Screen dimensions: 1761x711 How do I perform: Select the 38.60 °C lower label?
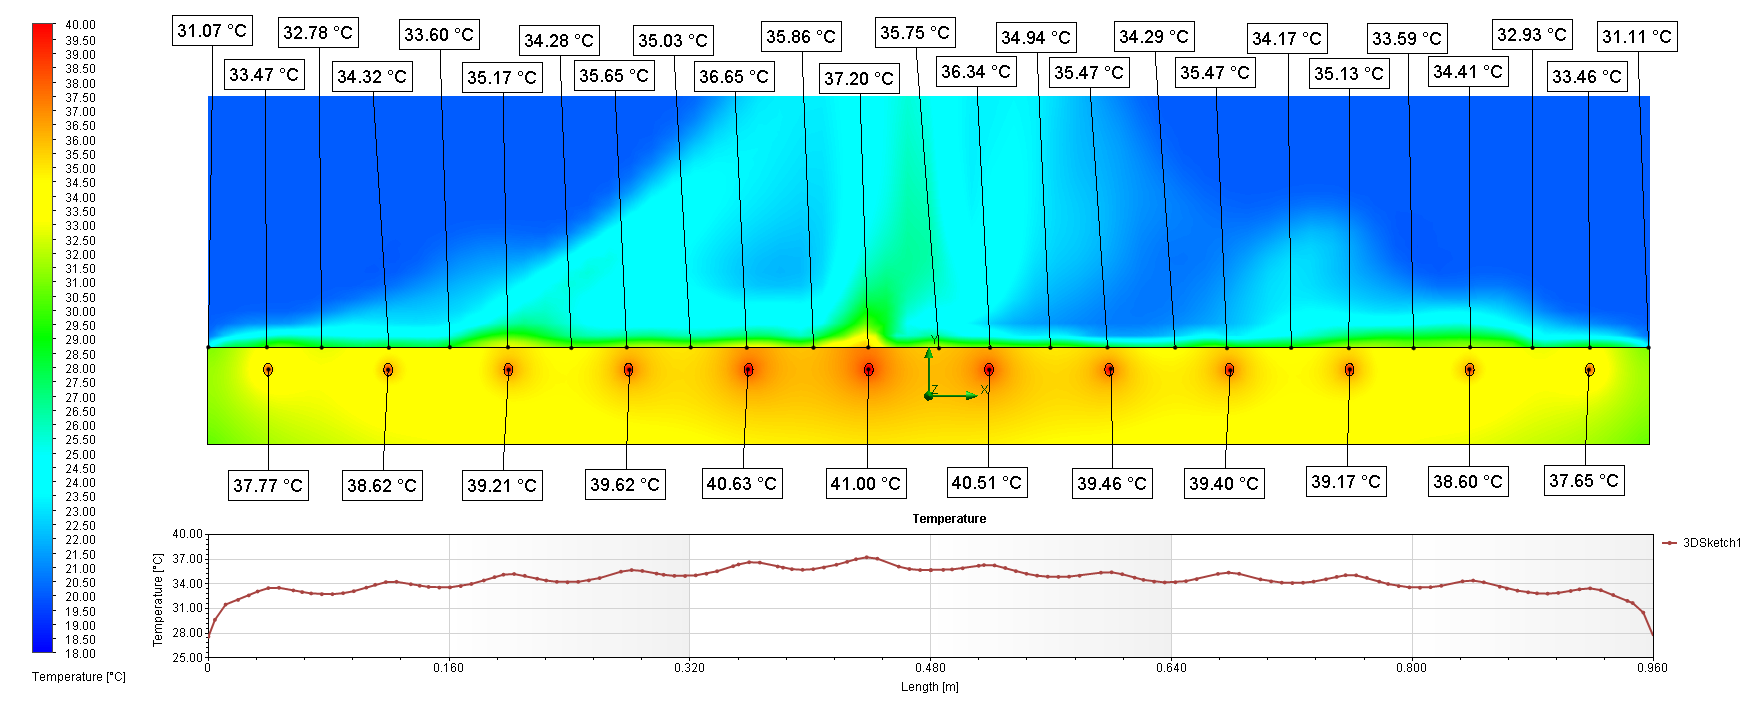tap(1468, 481)
